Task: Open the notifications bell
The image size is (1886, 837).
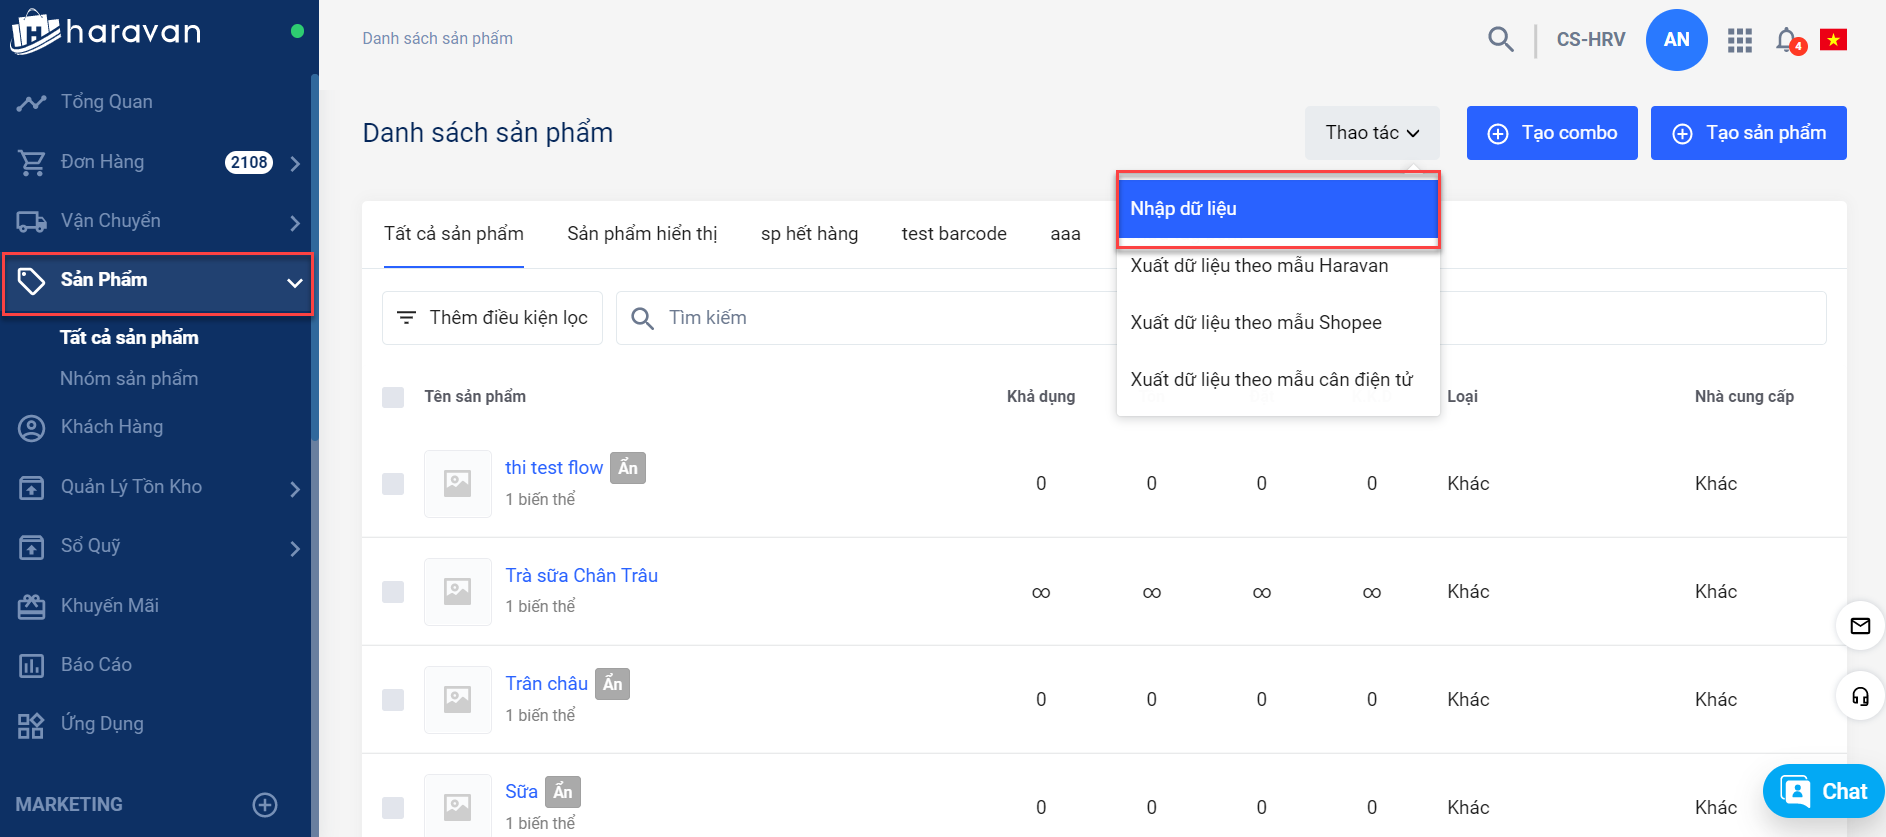Action: 1787,40
